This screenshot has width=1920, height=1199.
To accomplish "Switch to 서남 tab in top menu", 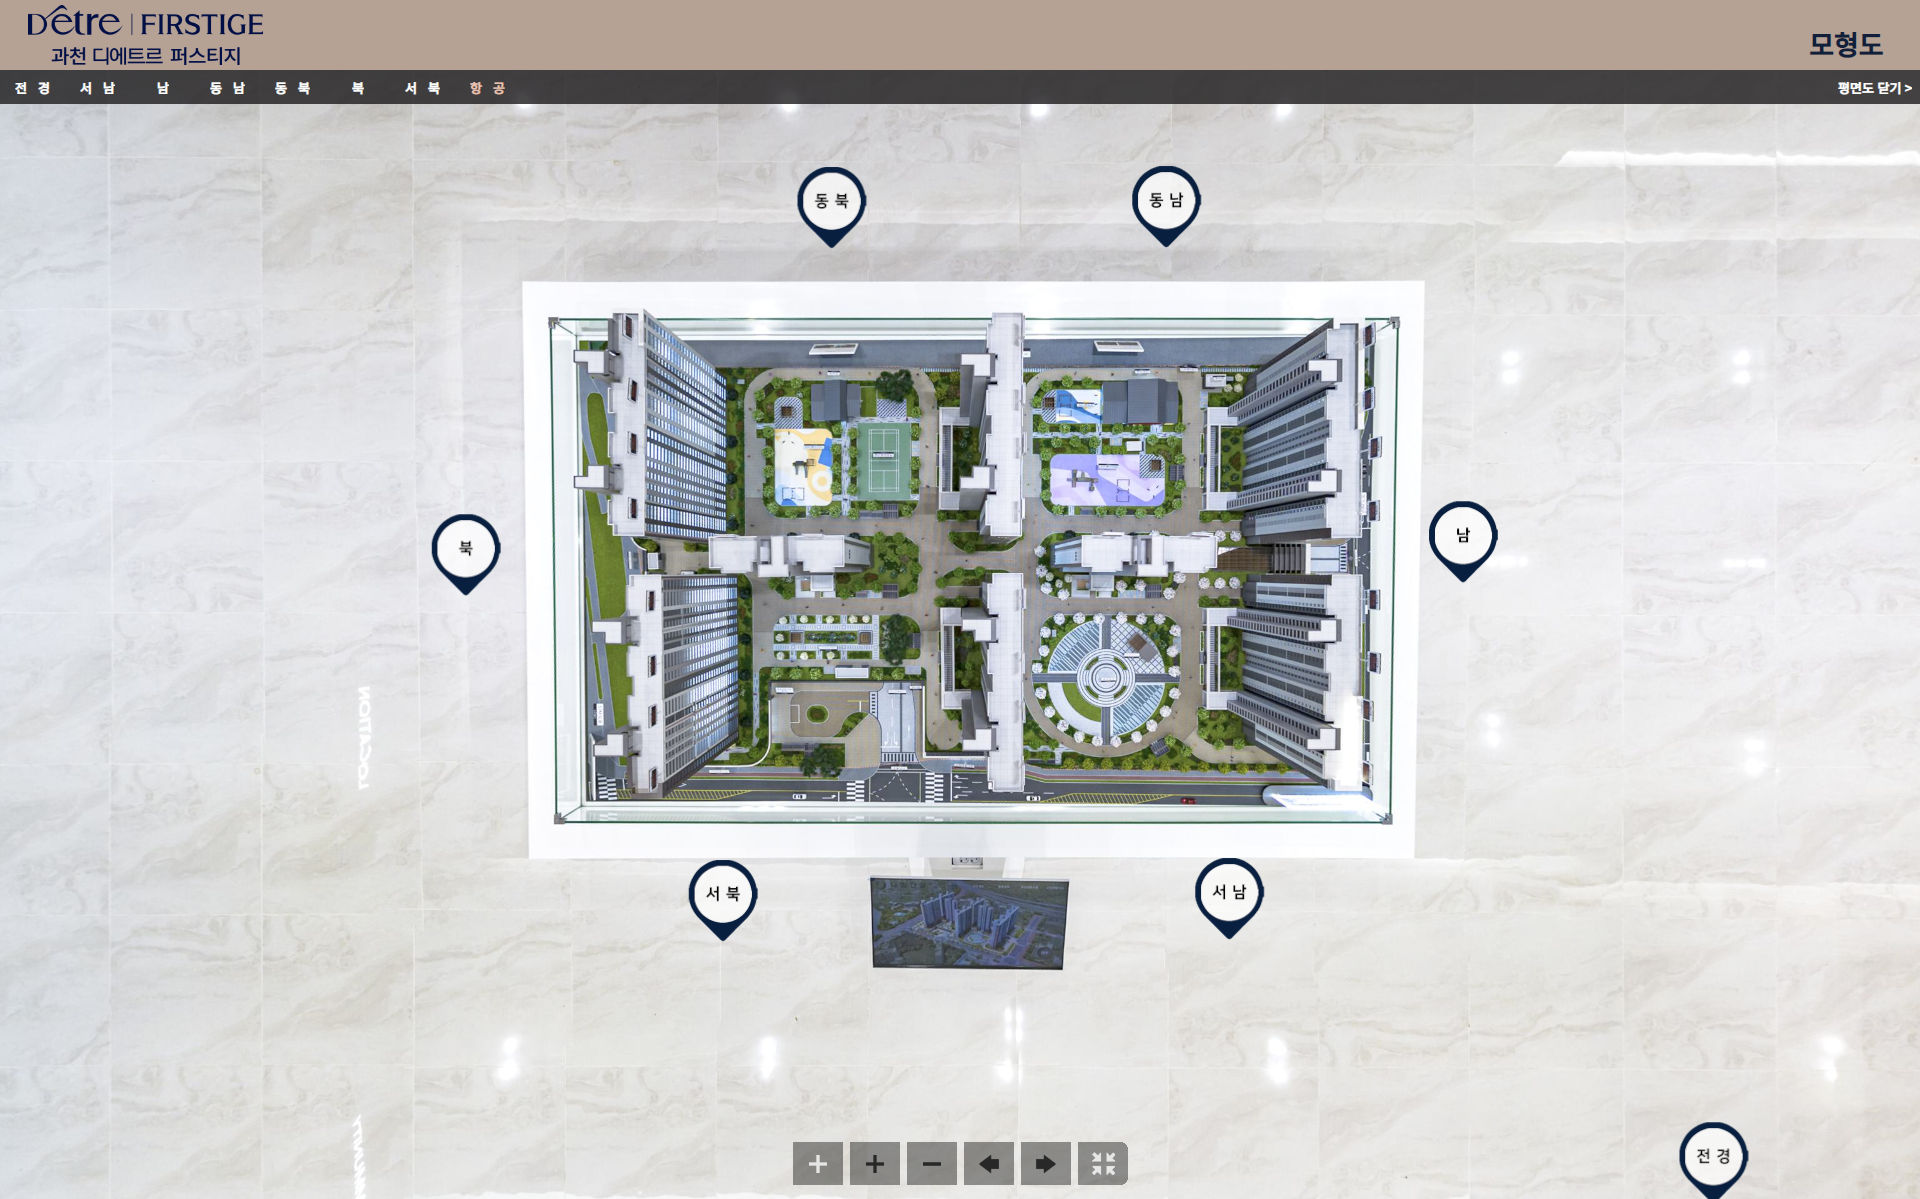I will (x=98, y=88).
